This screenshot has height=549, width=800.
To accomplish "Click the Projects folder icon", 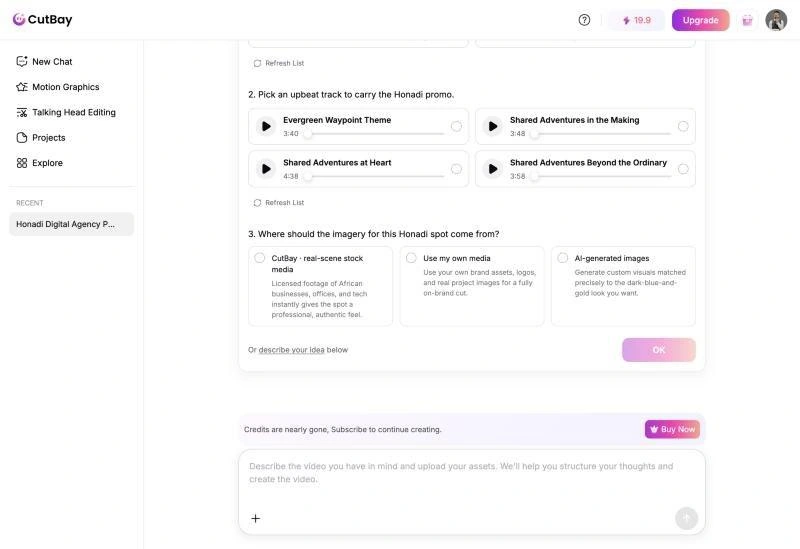I will (21, 138).
